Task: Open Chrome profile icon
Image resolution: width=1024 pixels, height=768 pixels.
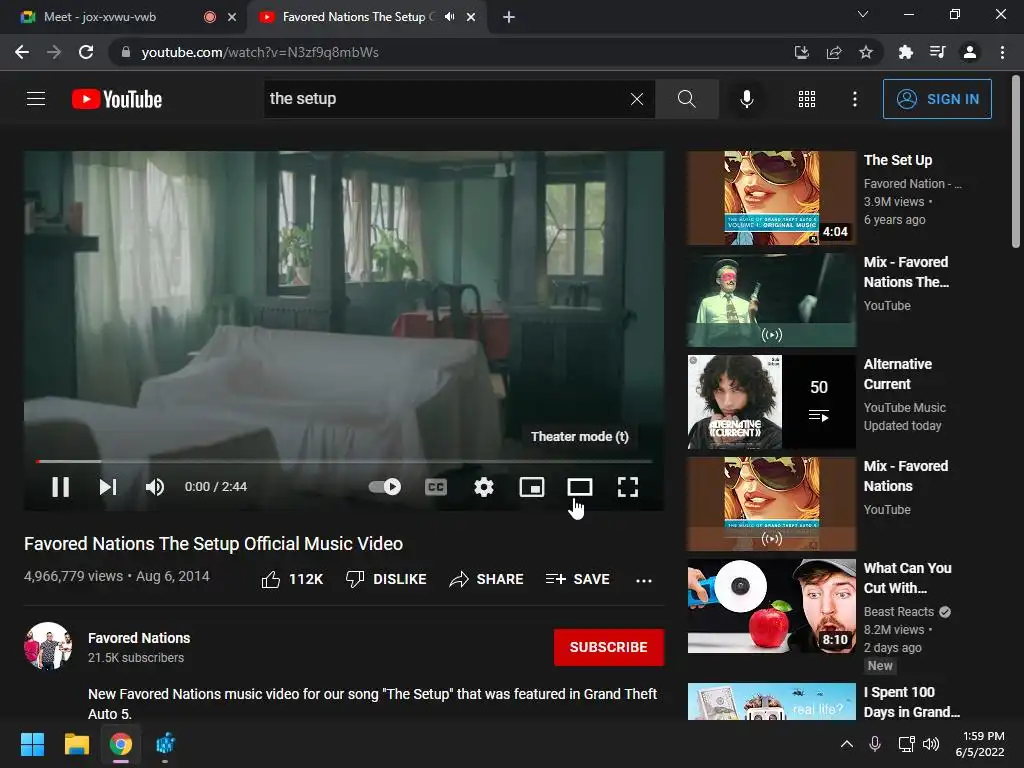Action: point(970,52)
